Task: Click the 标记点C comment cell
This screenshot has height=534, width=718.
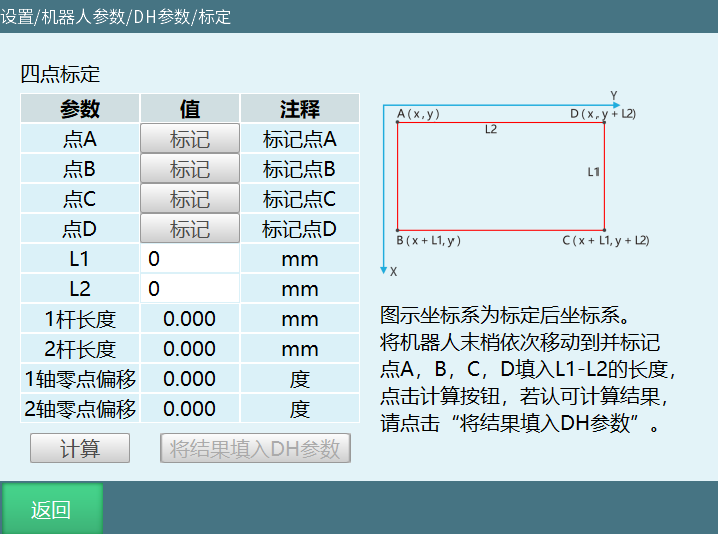Action: 299,198
